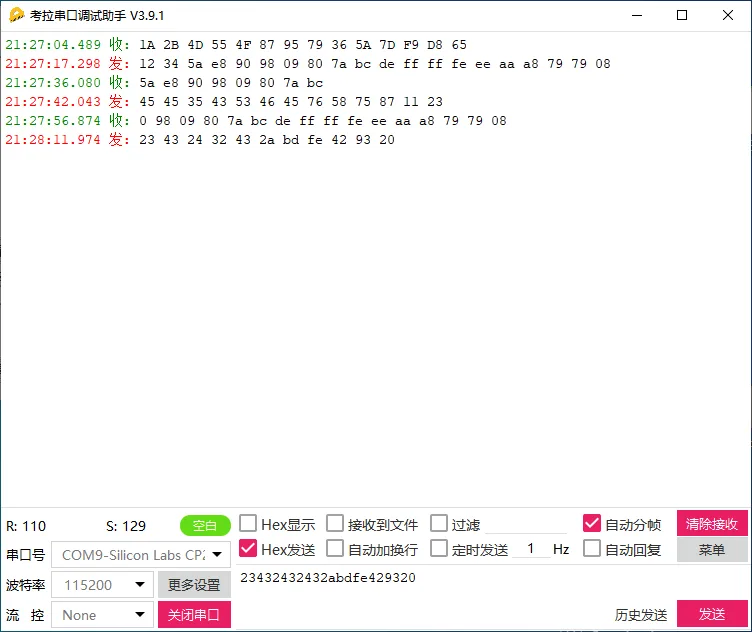Image resolution: width=752 pixels, height=632 pixels.
Task: Expand the flow control None dropdown
Action: [x=102, y=615]
